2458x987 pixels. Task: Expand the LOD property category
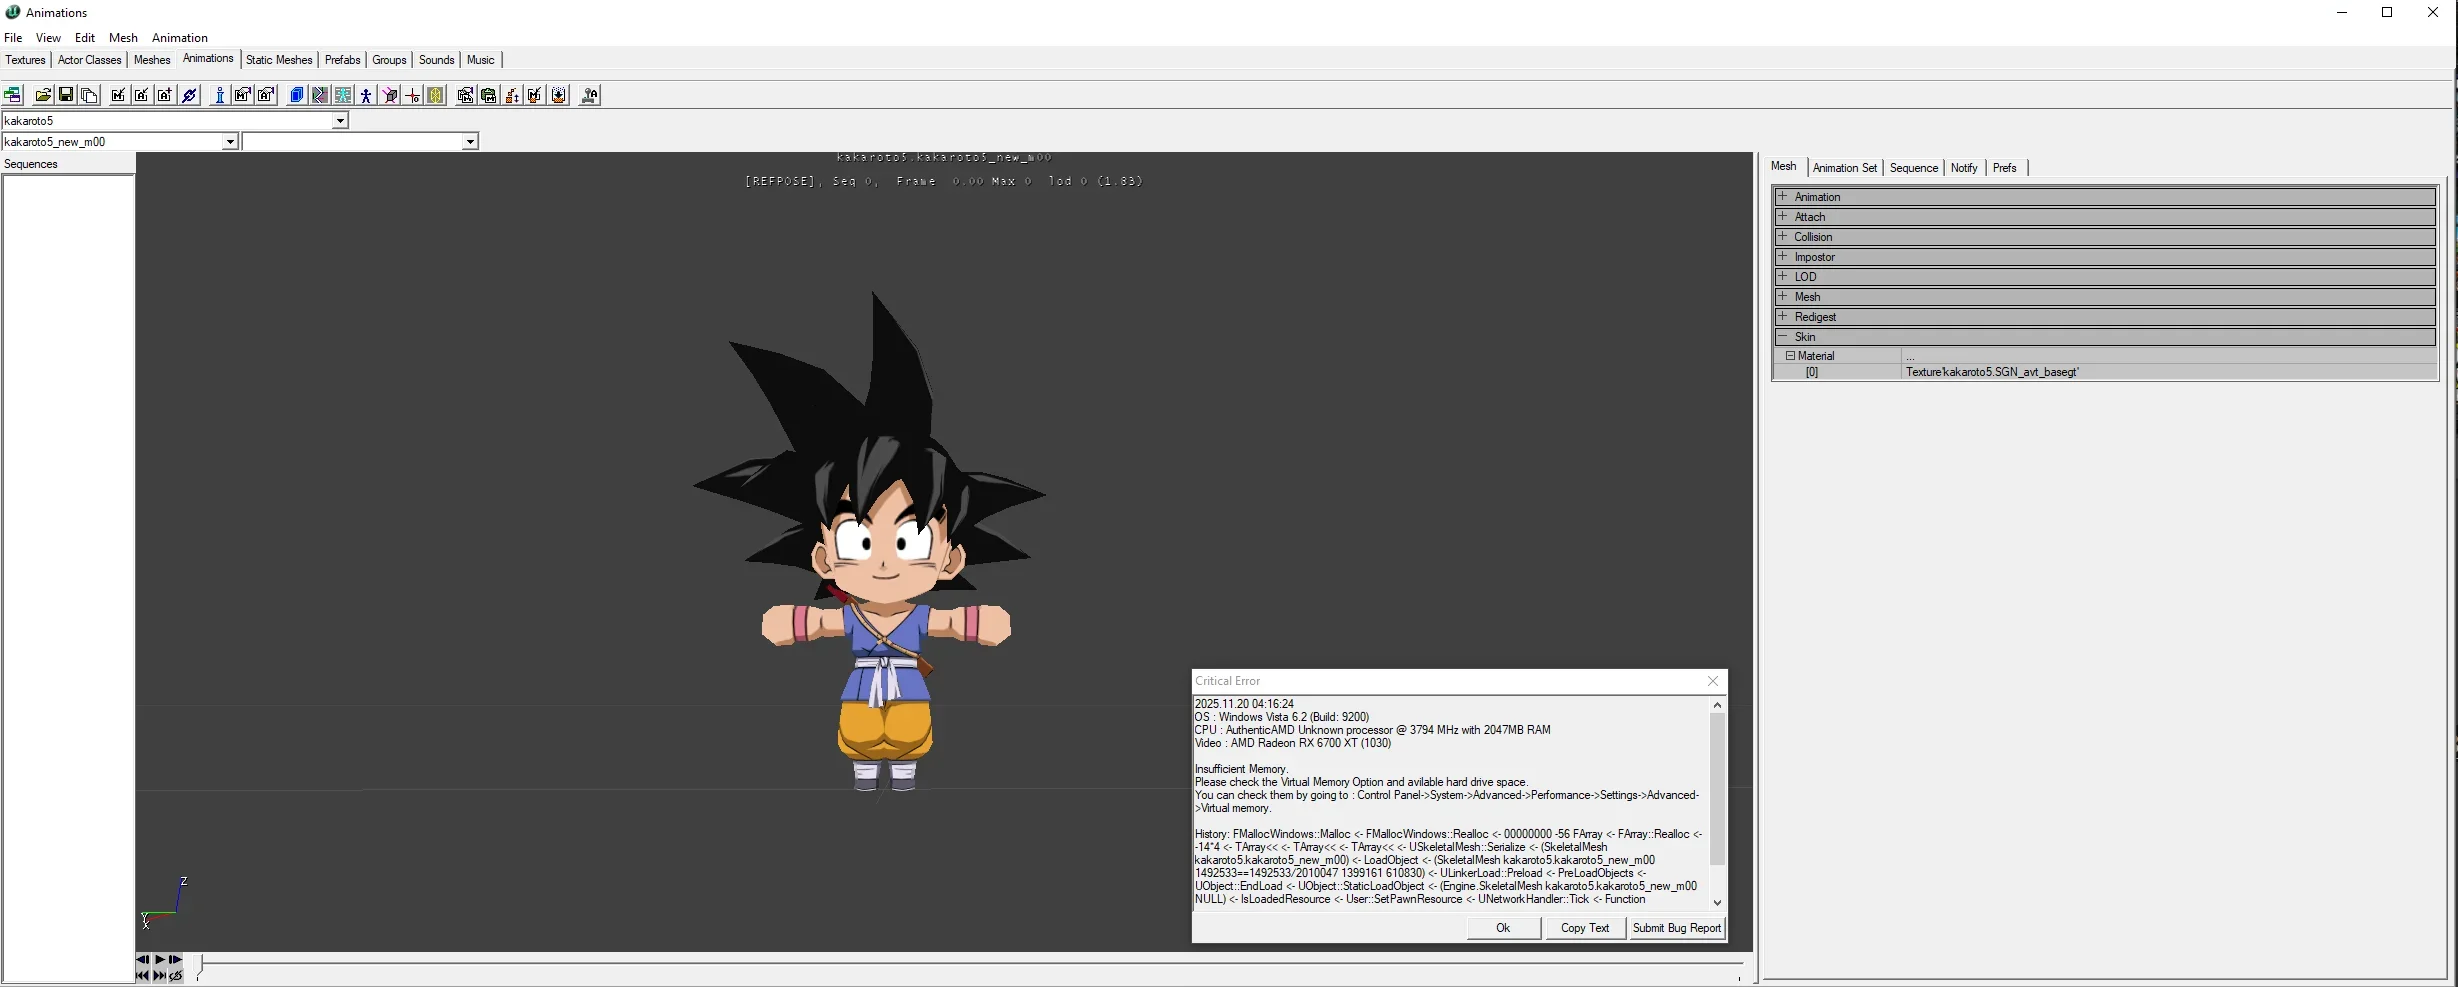click(x=1782, y=276)
